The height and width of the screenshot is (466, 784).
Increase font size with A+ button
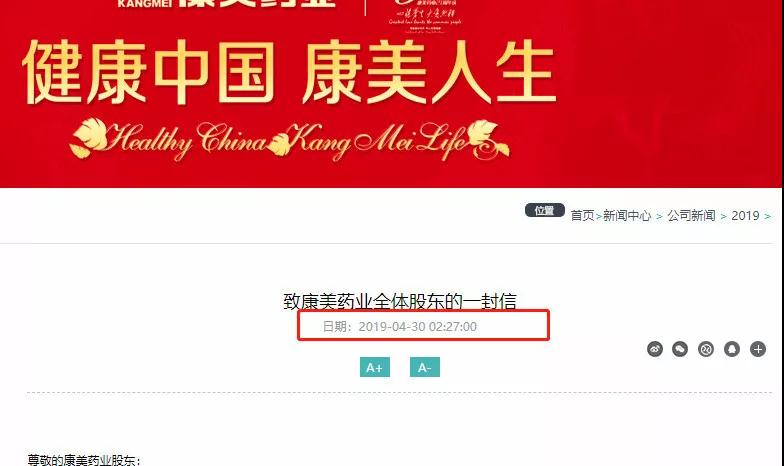pos(374,367)
